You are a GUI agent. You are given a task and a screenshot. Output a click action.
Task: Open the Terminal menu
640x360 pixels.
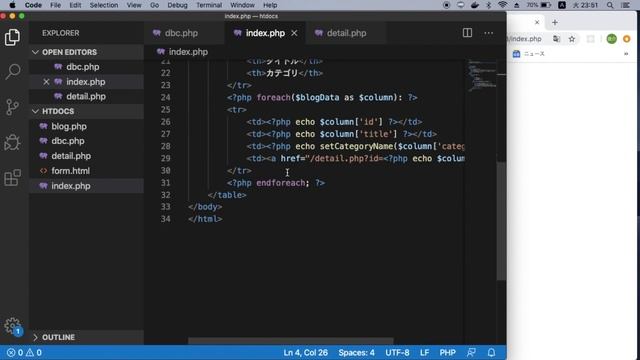pos(209,5)
